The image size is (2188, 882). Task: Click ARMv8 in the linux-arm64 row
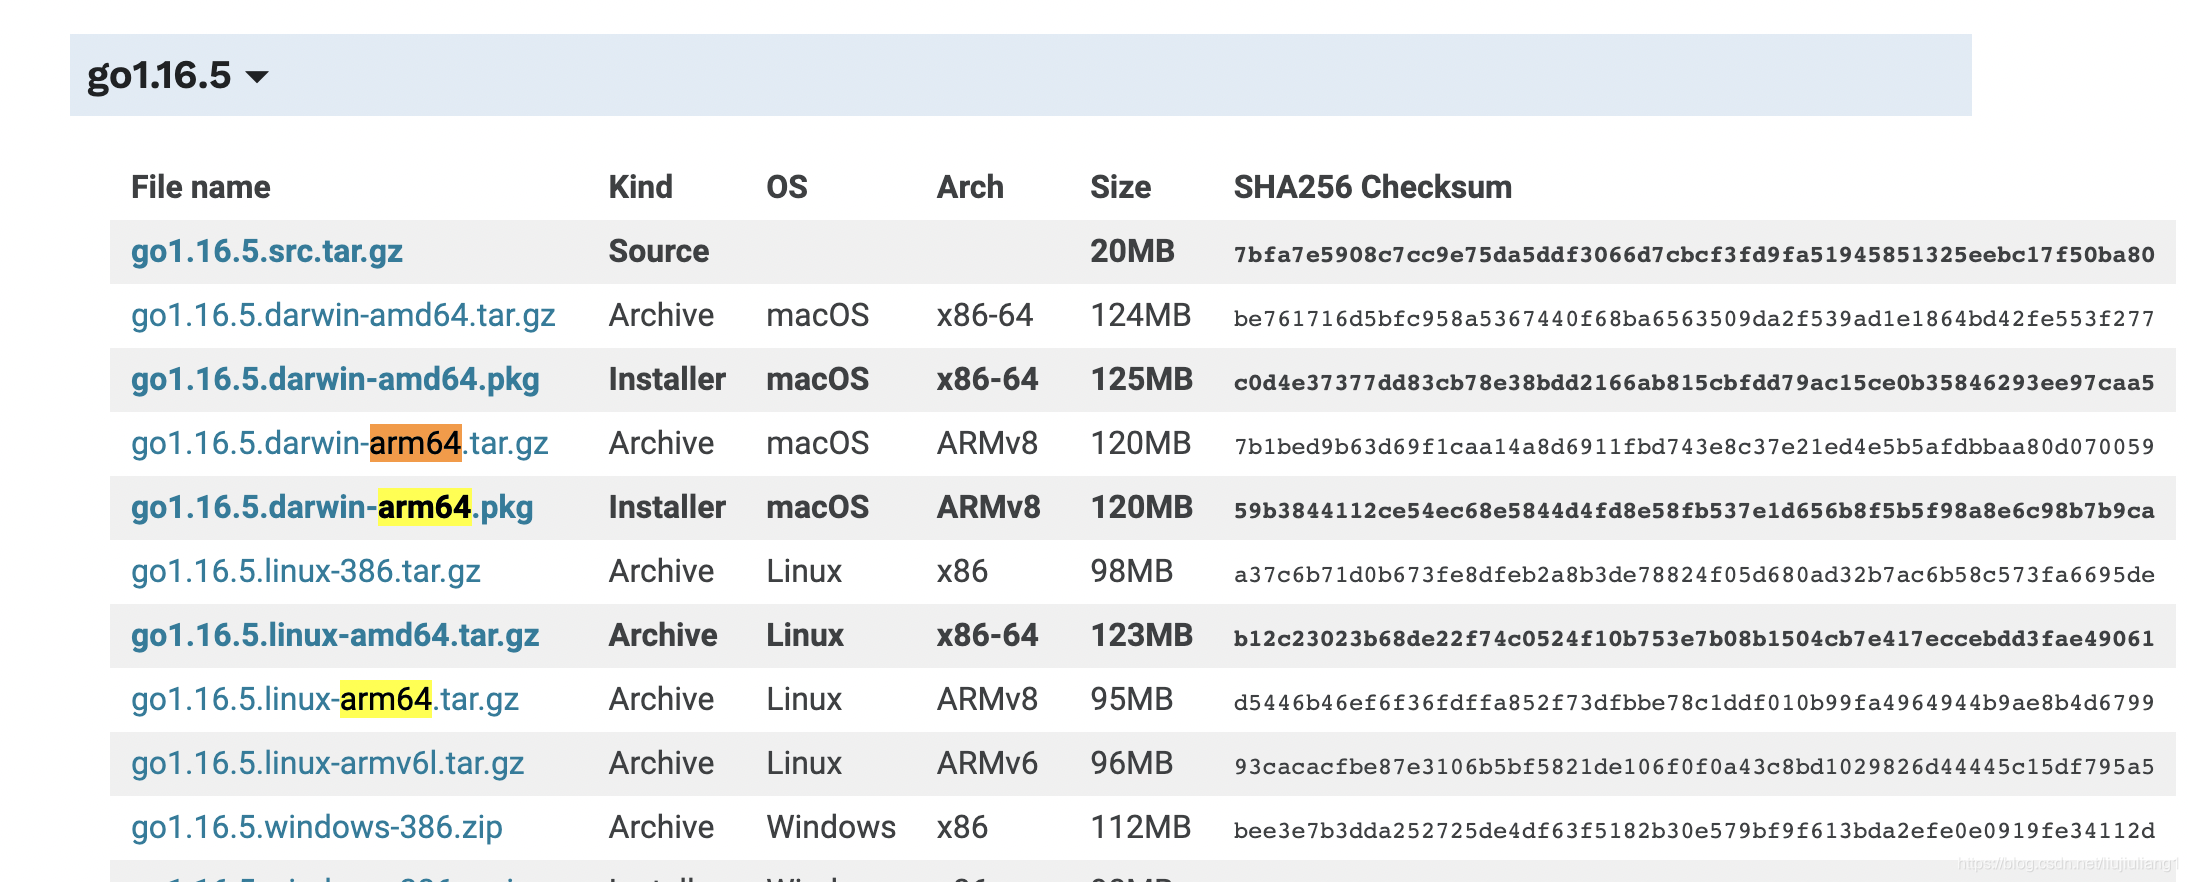pos(987,699)
